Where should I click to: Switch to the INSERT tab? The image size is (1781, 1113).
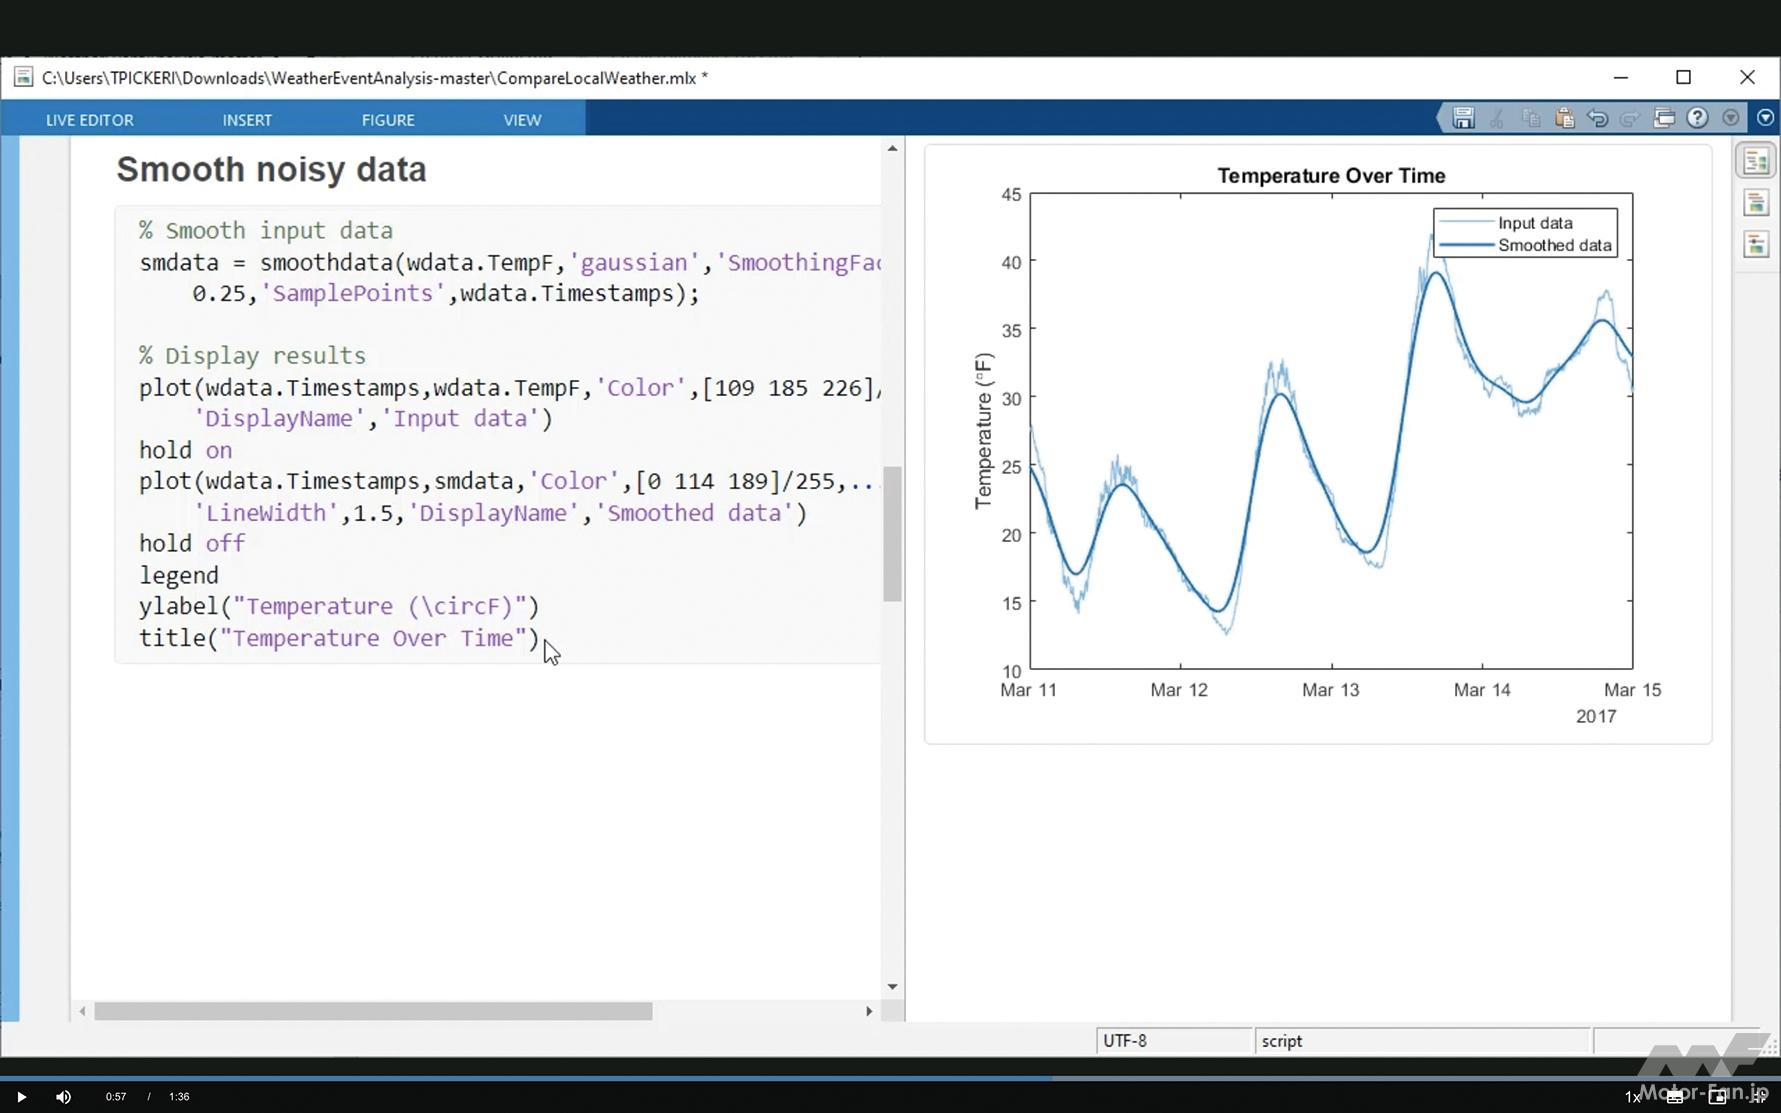[x=247, y=120]
